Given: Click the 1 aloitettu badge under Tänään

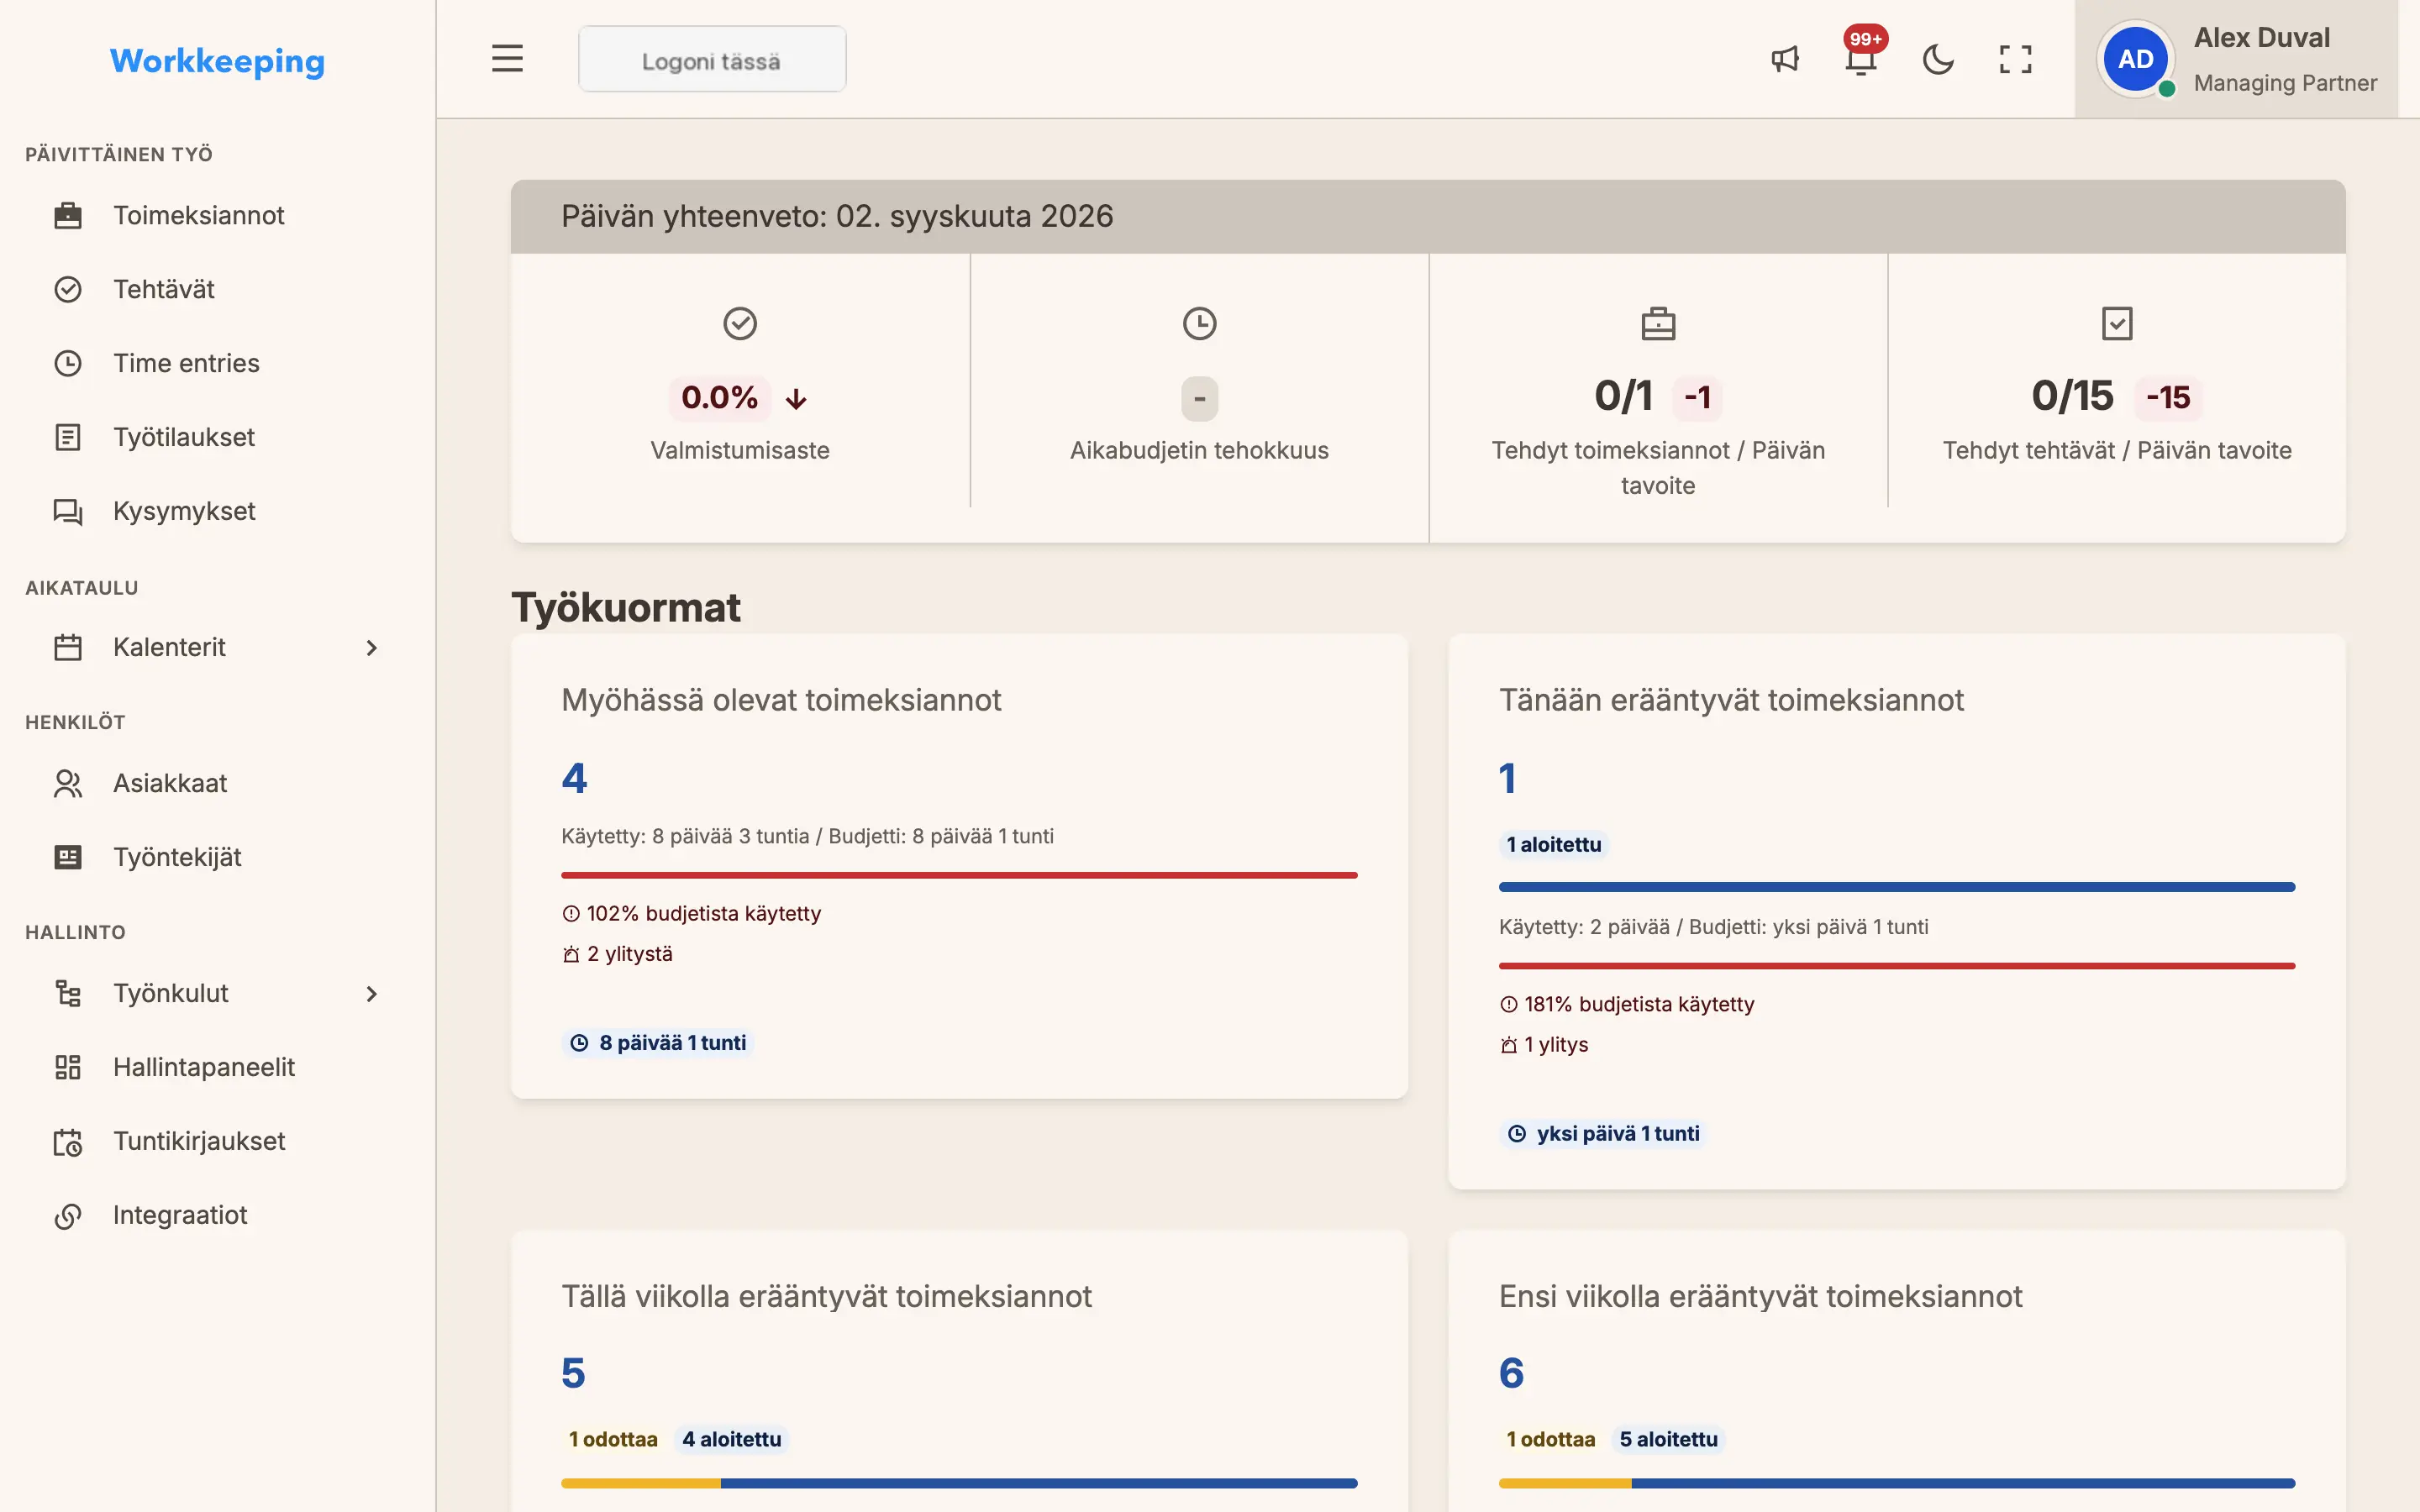Looking at the screenshot, I should (1553, 845).
